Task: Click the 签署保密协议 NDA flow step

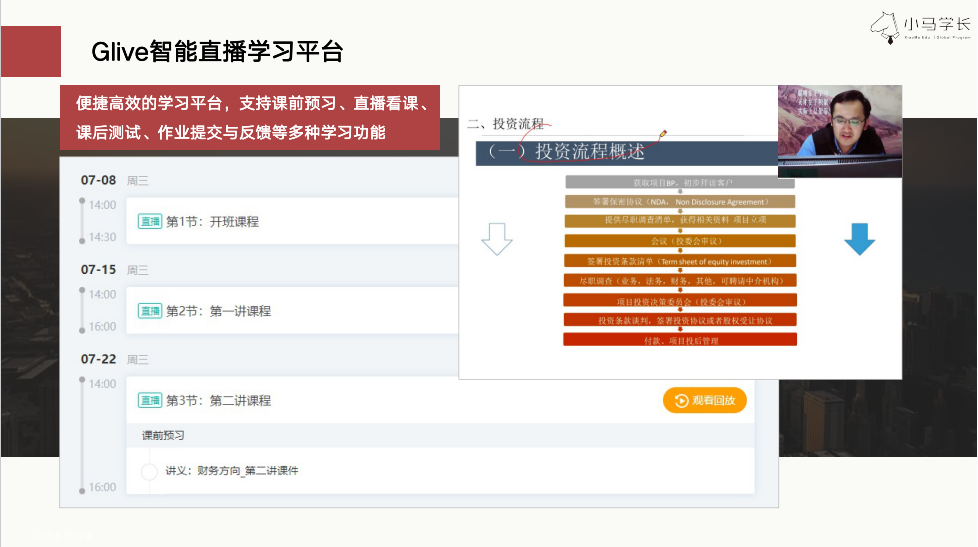Action: 680,201
